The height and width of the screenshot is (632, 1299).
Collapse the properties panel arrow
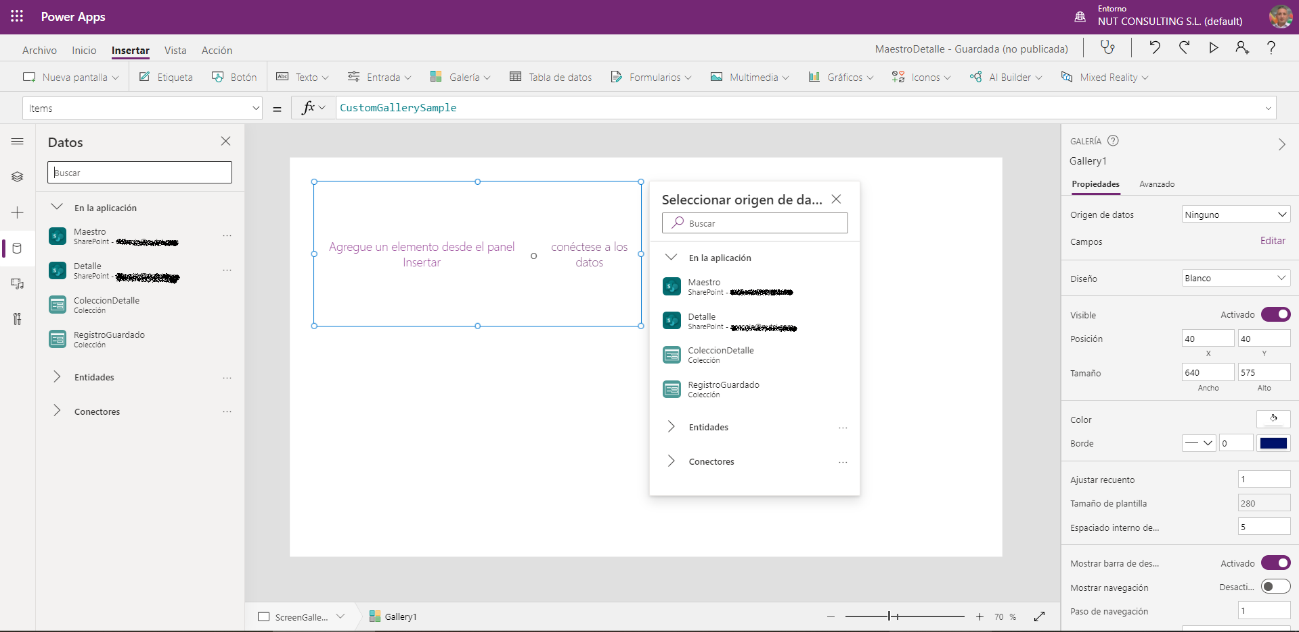(x=1282, y=144)
